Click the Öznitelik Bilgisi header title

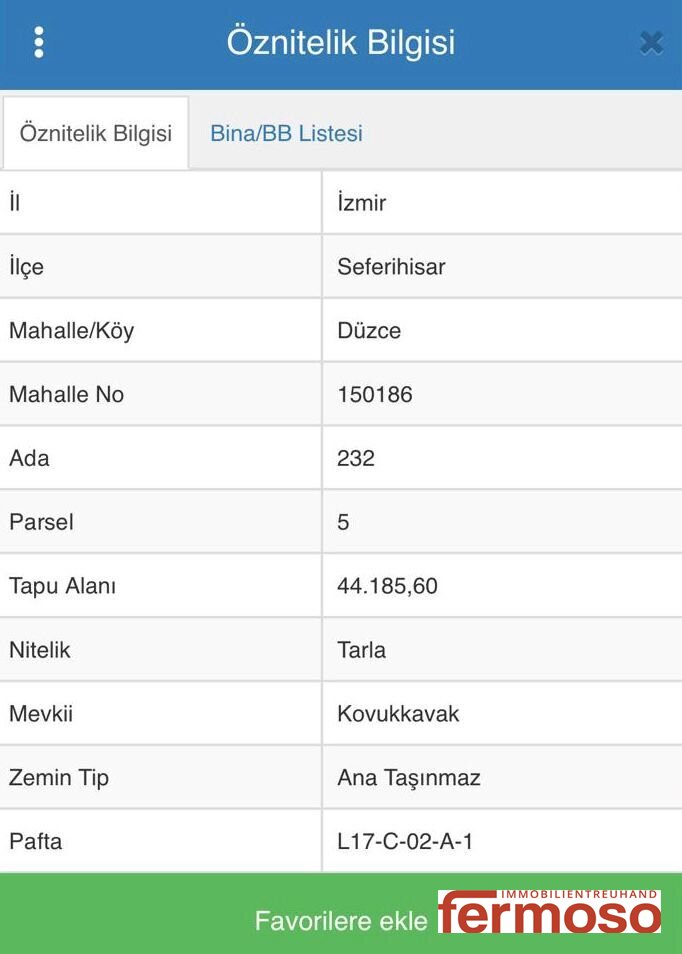point(341,42)
